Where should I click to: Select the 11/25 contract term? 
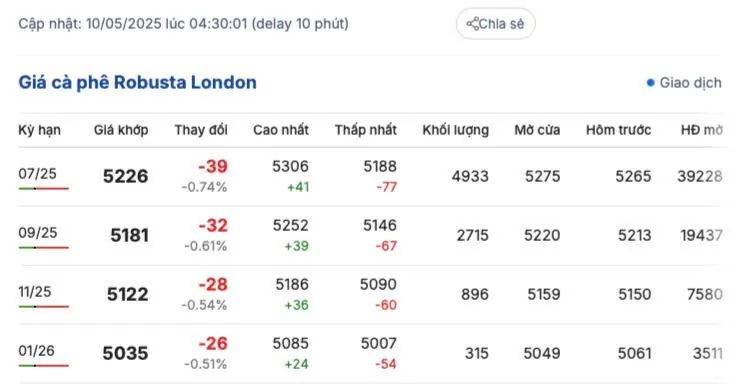(x=34, y=292)
